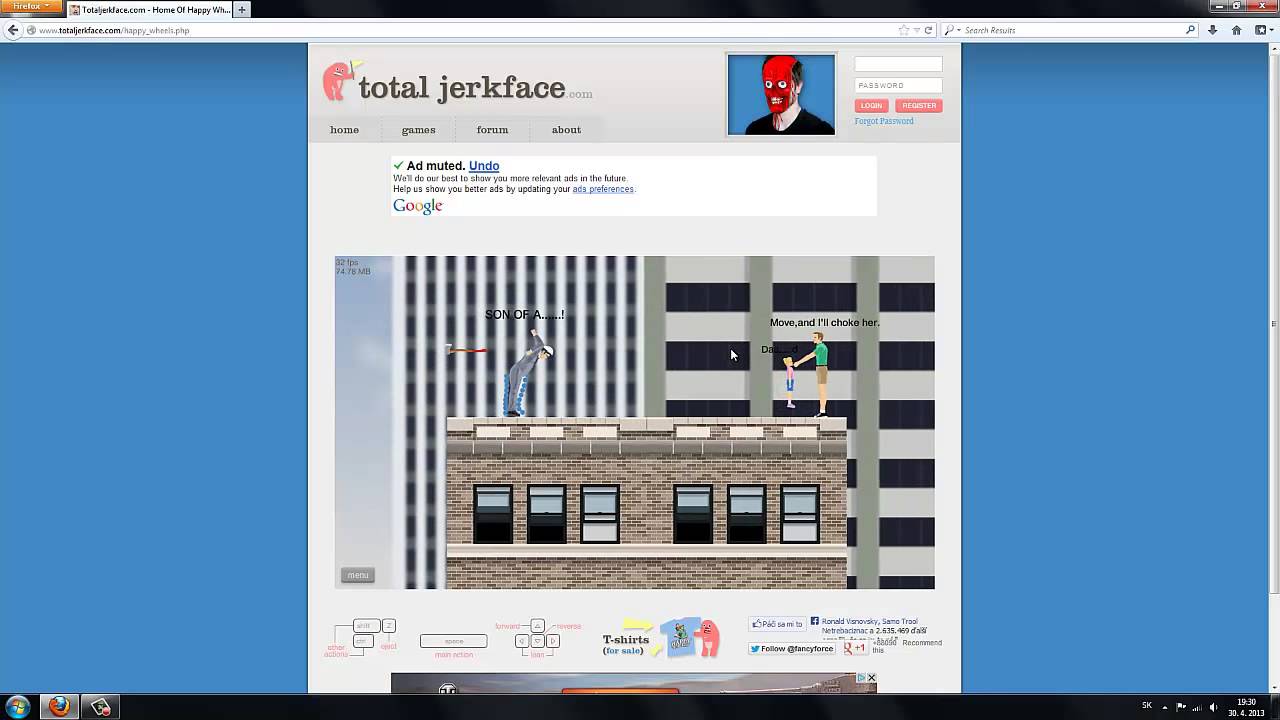Click the total jerkface logo

[x=457, y=84]
